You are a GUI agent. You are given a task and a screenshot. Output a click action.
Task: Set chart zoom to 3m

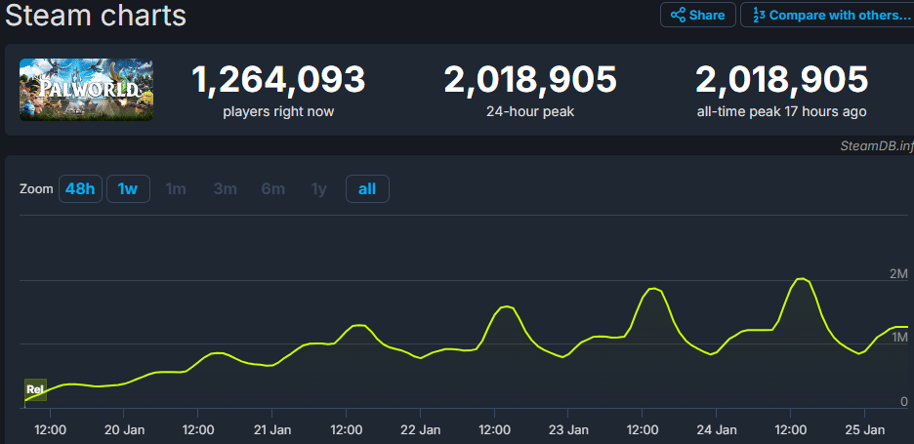225,189
